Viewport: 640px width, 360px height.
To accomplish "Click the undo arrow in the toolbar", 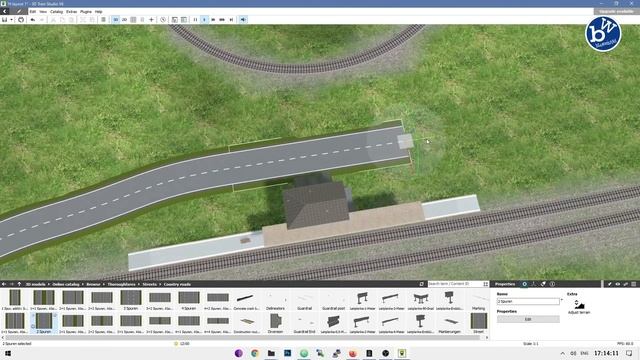I will point(33,20).
